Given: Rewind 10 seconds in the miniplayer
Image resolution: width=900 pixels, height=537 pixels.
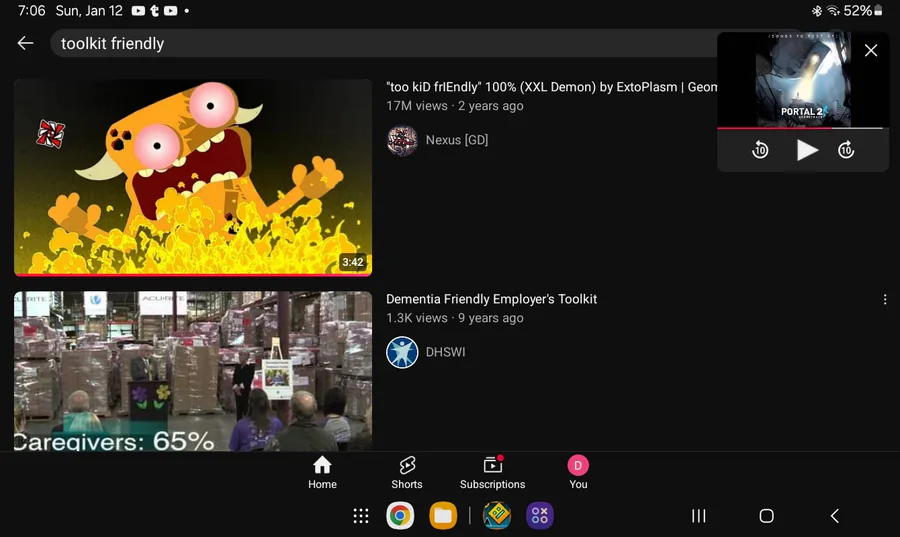Looking at the screenshot, I should point(760,150).
